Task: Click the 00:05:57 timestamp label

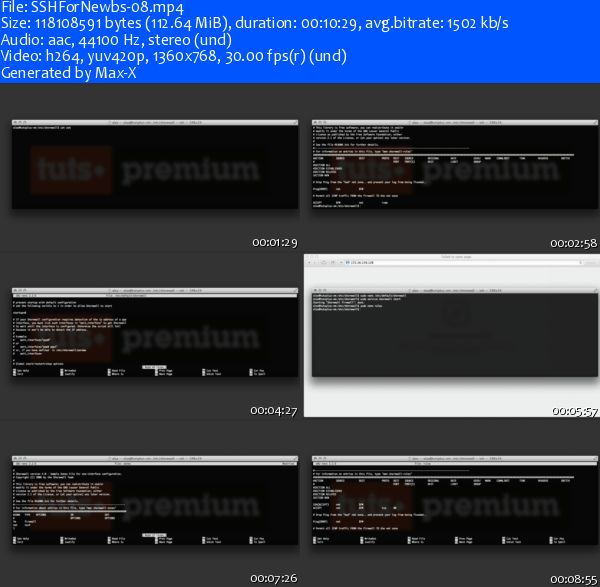Action: point(575,411)
